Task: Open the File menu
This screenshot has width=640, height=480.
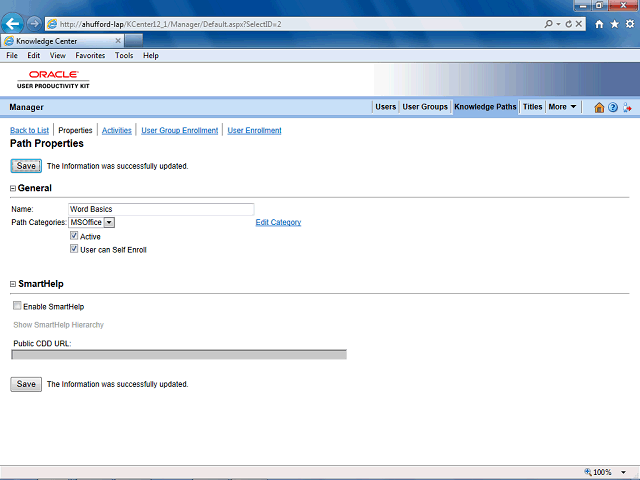Action: pos(12,56)
